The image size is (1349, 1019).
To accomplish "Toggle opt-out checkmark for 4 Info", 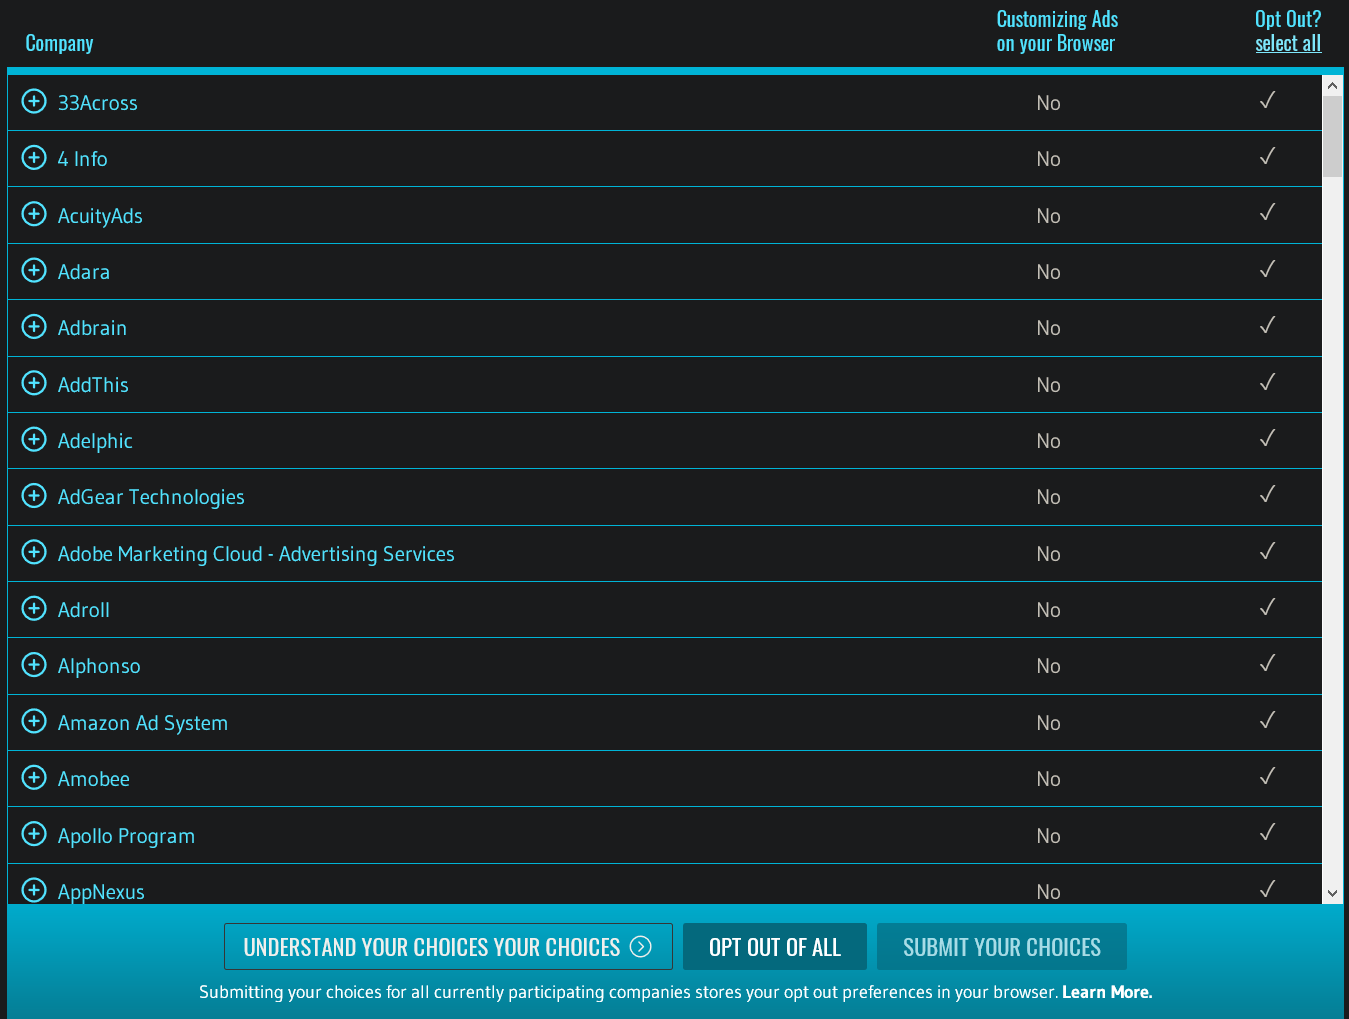I will [1267, 156].
